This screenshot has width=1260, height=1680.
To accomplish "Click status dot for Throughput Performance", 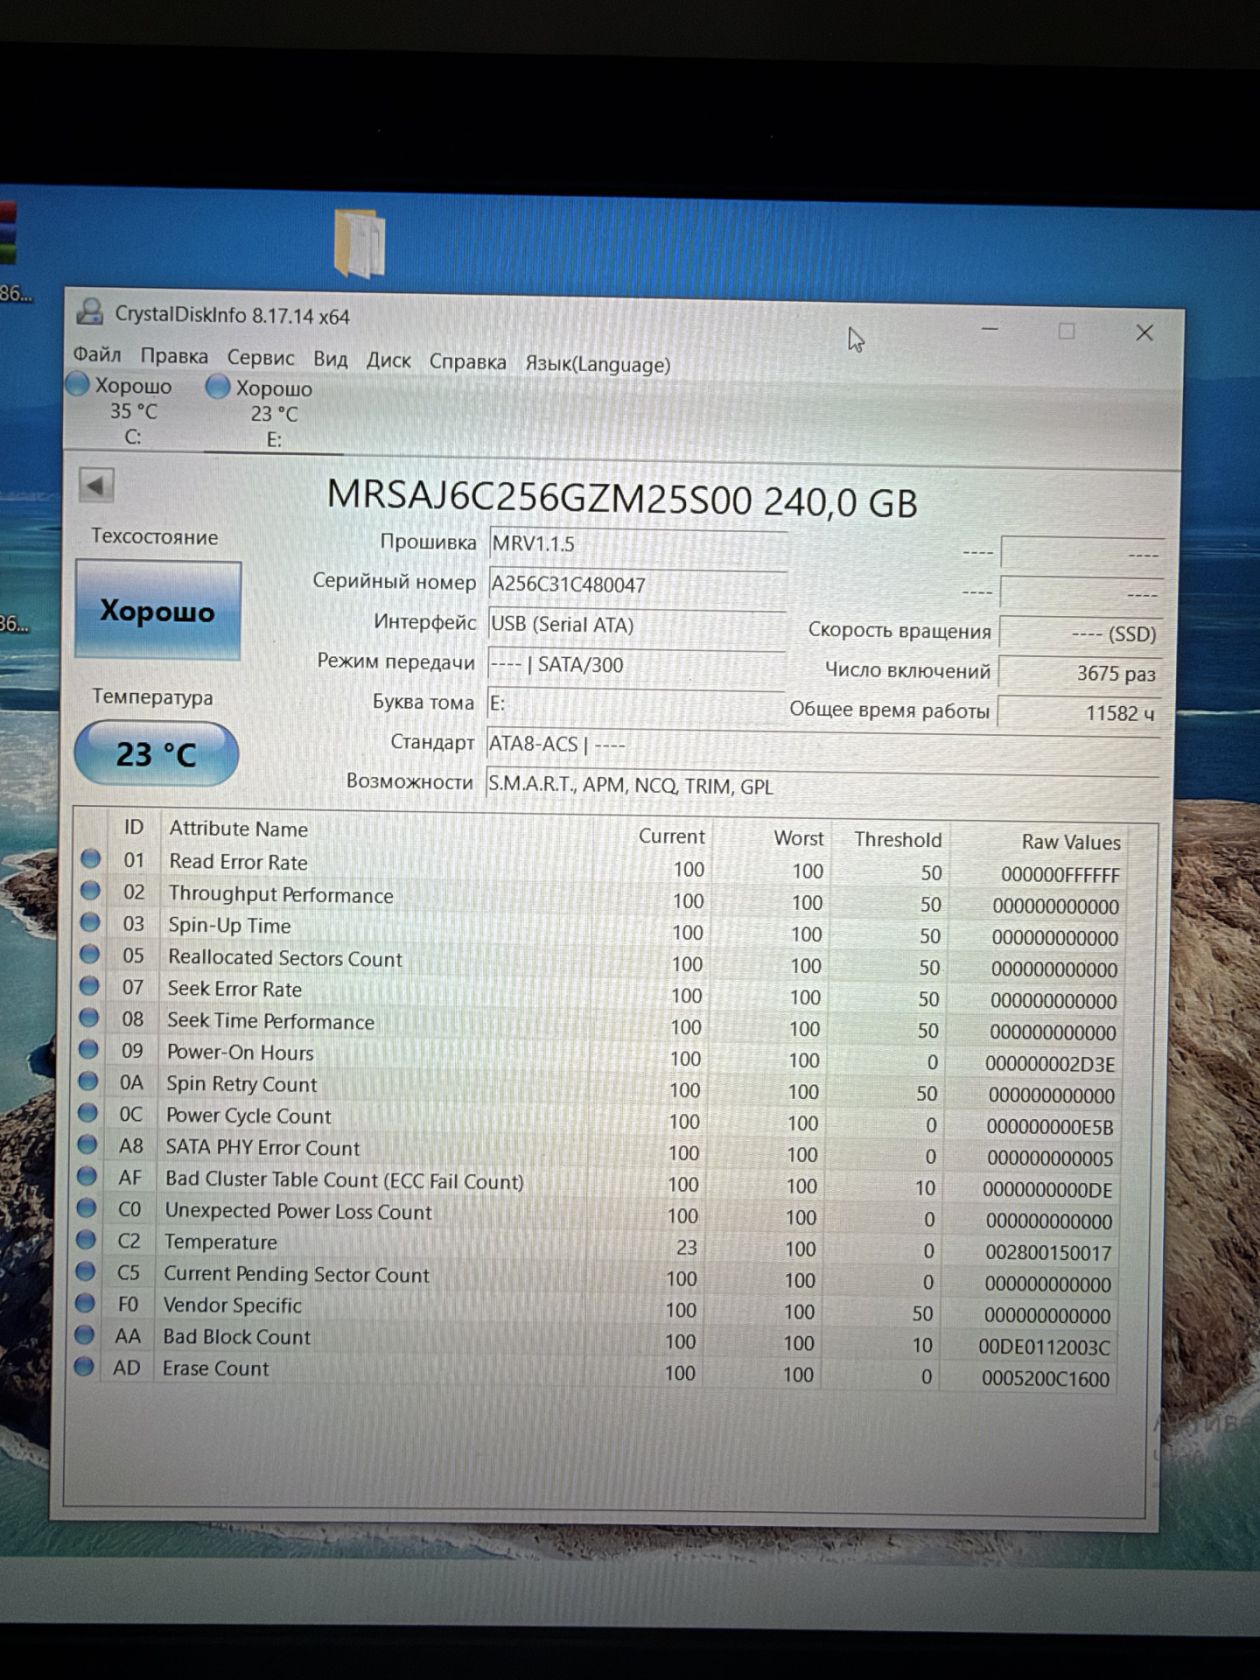I will point(91,890).
